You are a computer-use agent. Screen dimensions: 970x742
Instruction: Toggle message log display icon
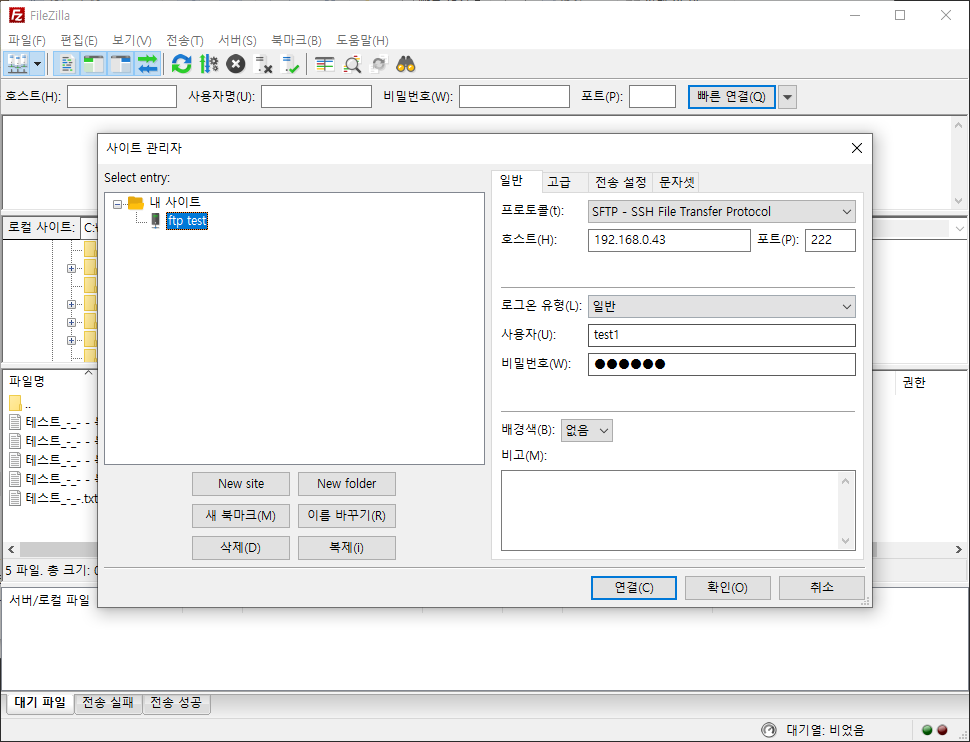pos(67,64)
